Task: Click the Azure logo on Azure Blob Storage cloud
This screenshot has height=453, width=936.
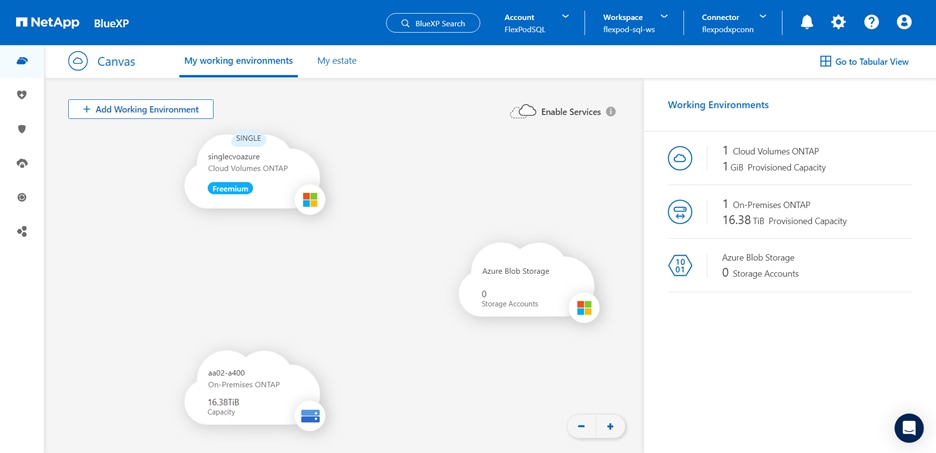Action: (584, 308)
